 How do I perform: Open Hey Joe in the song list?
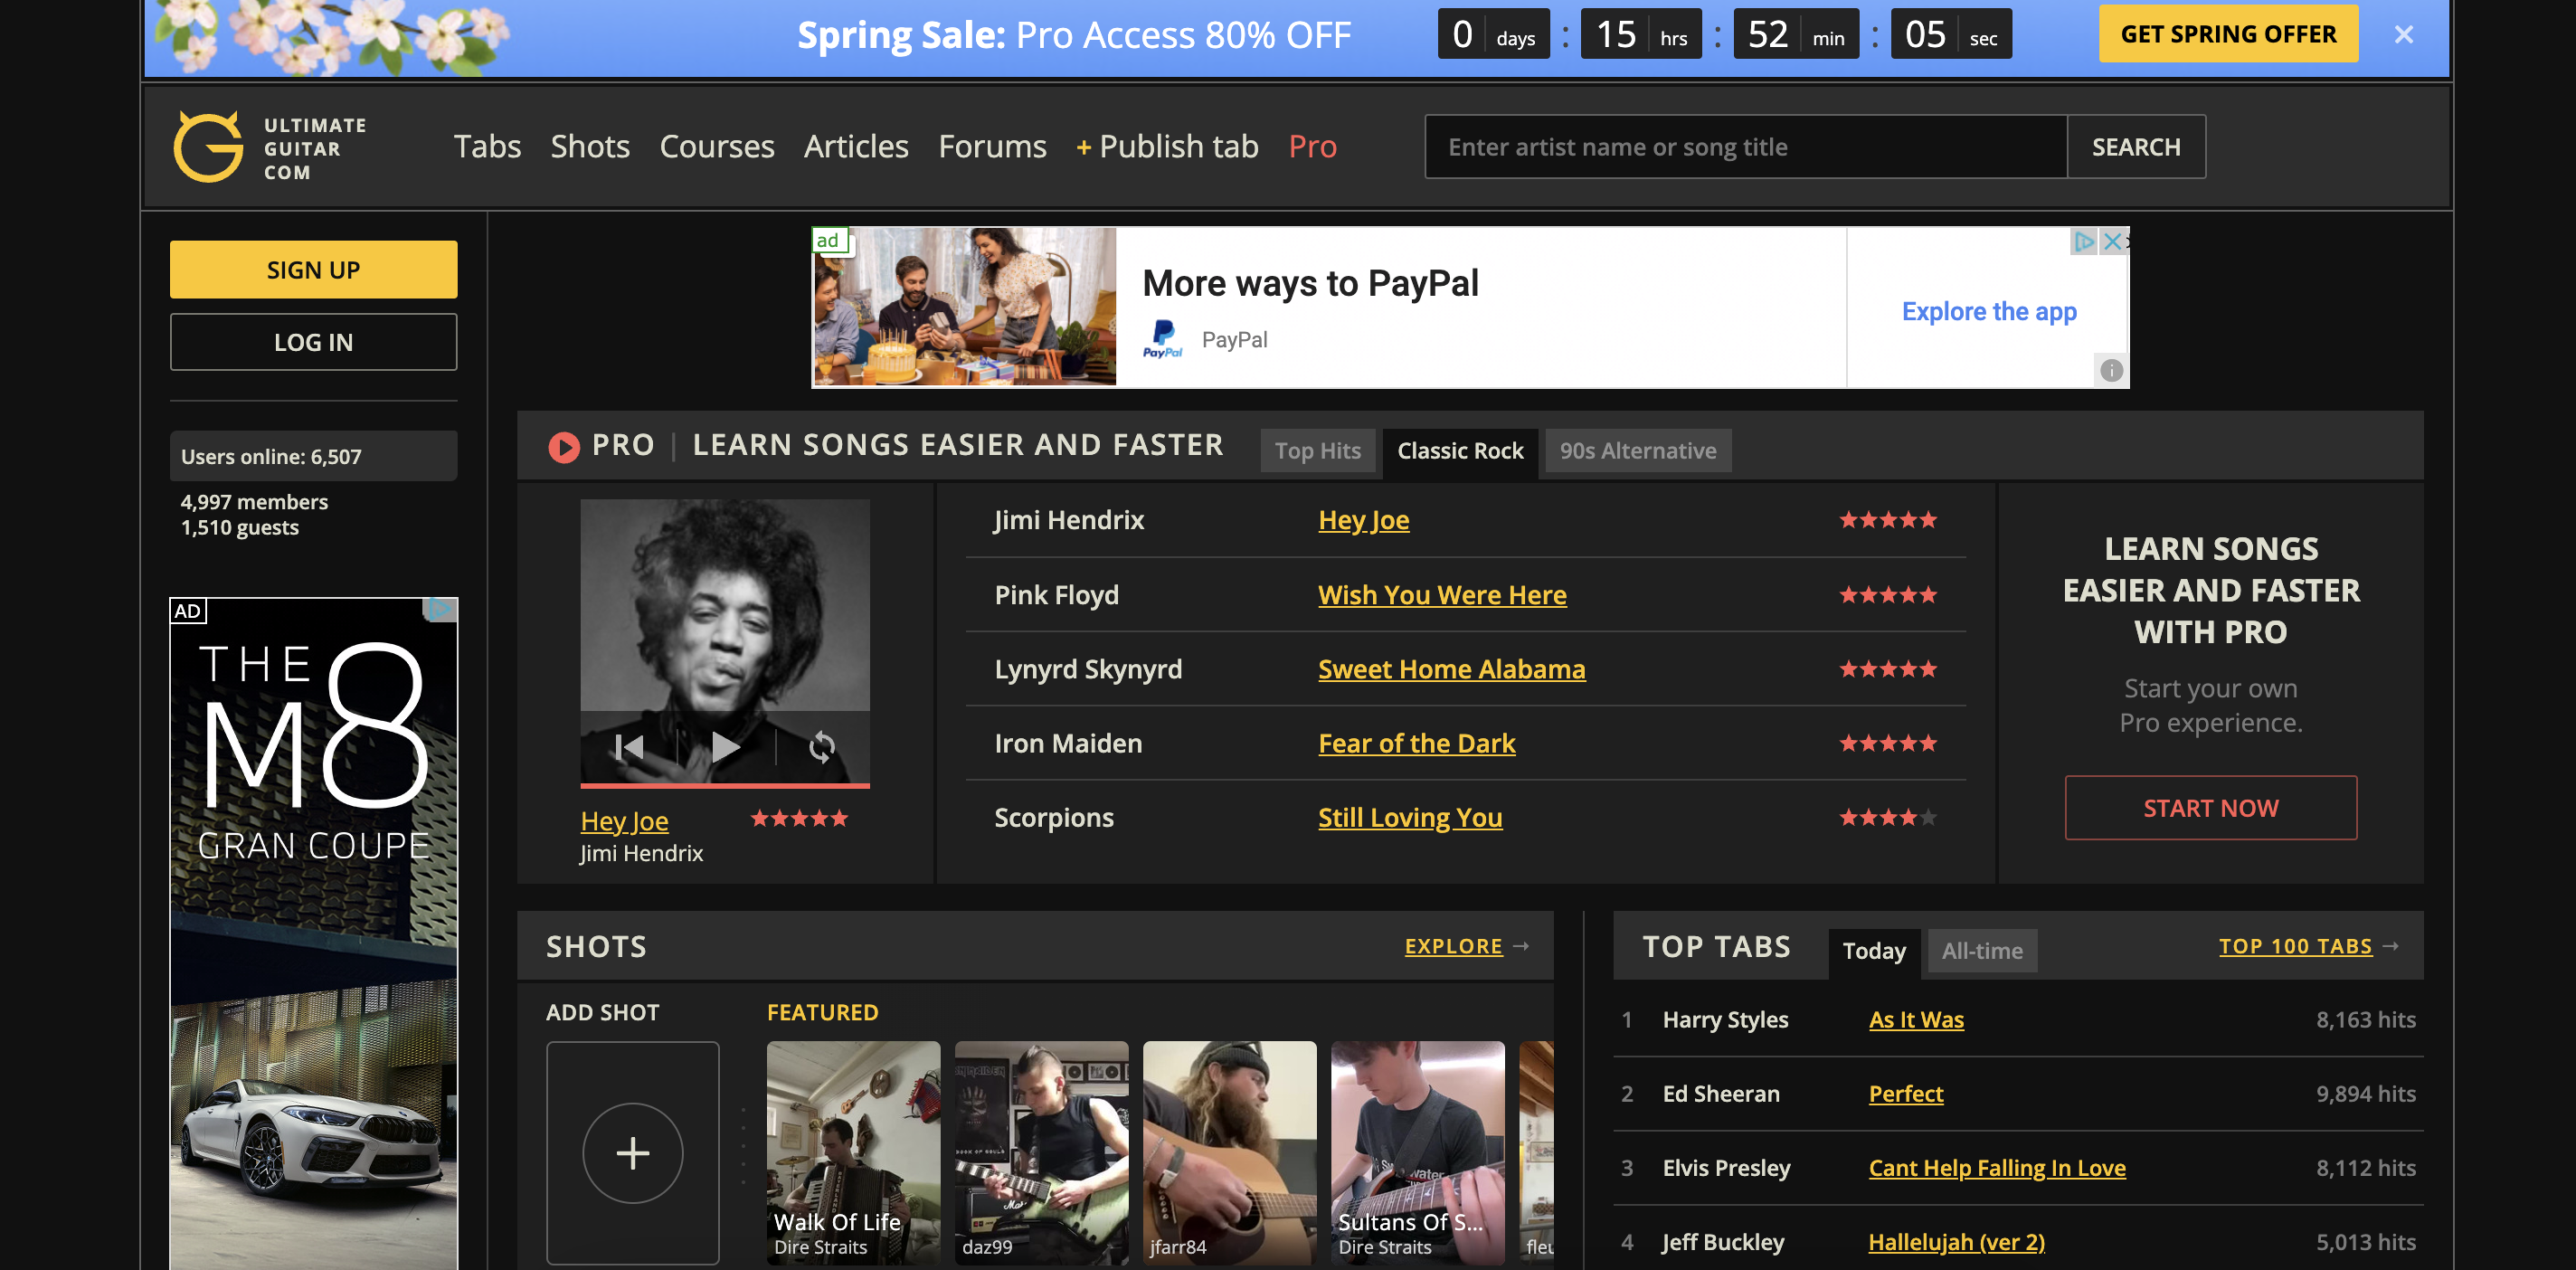tap(1363, 520)
